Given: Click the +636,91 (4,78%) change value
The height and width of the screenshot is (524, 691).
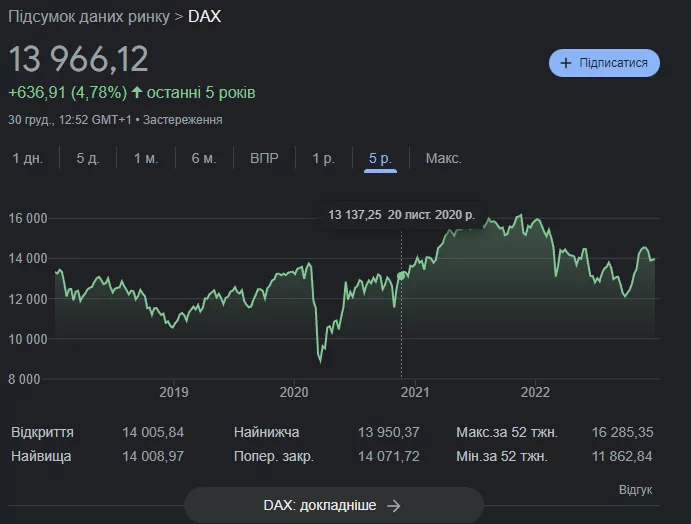Looking at the screenshot, I should [68, 93].
